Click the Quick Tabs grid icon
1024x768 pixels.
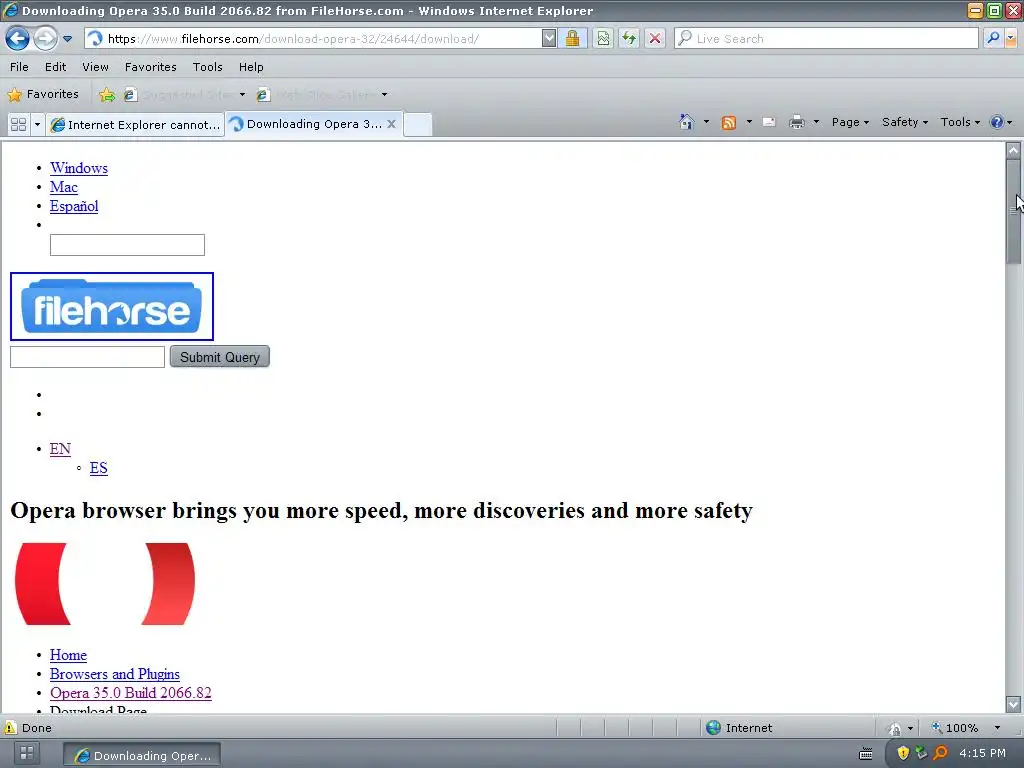point(18,124)
